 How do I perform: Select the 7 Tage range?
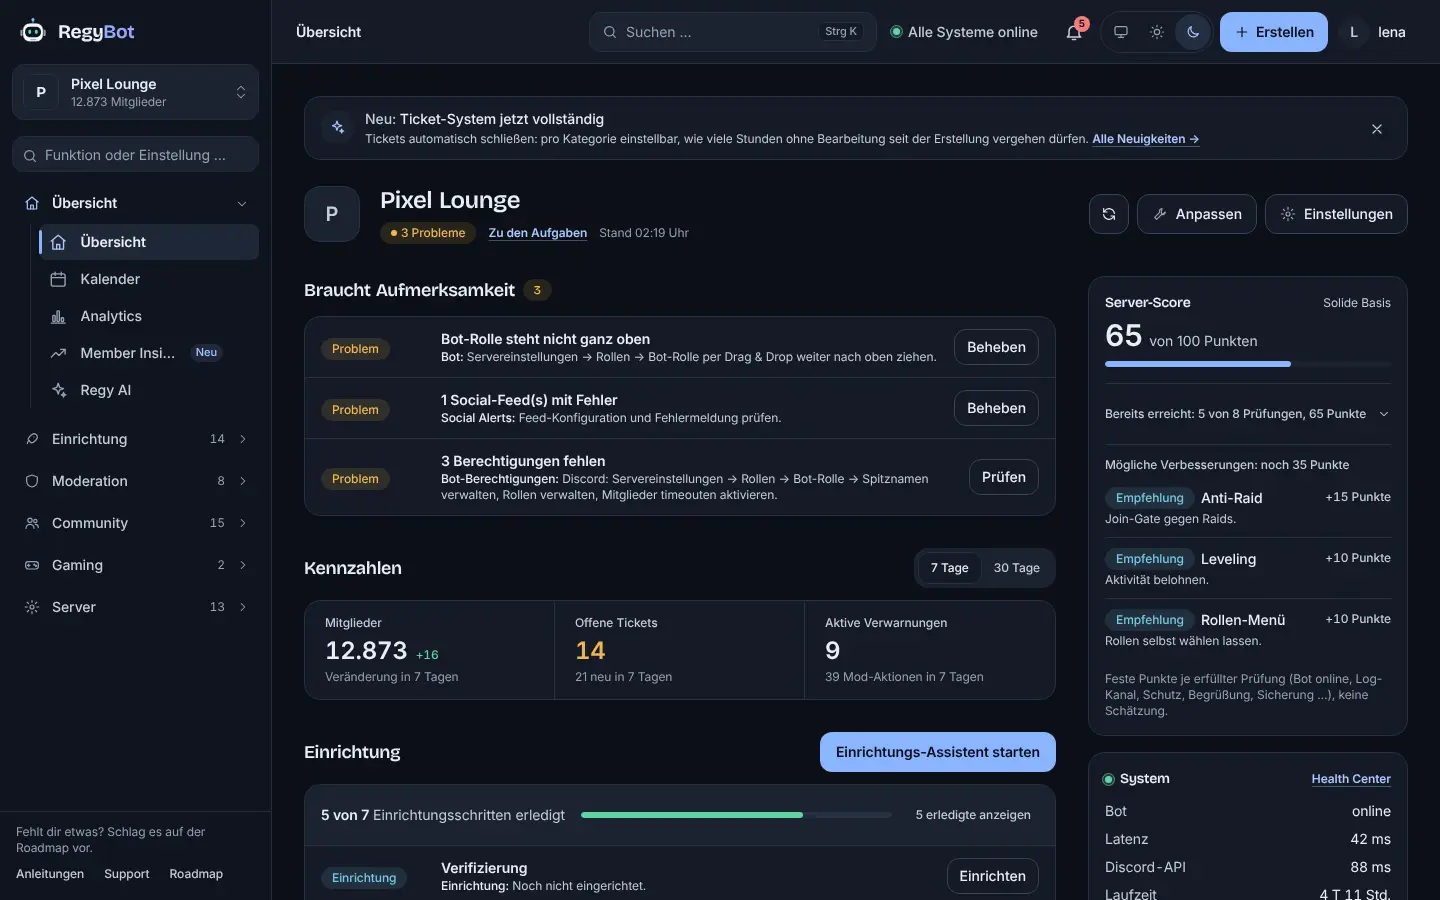949,568
